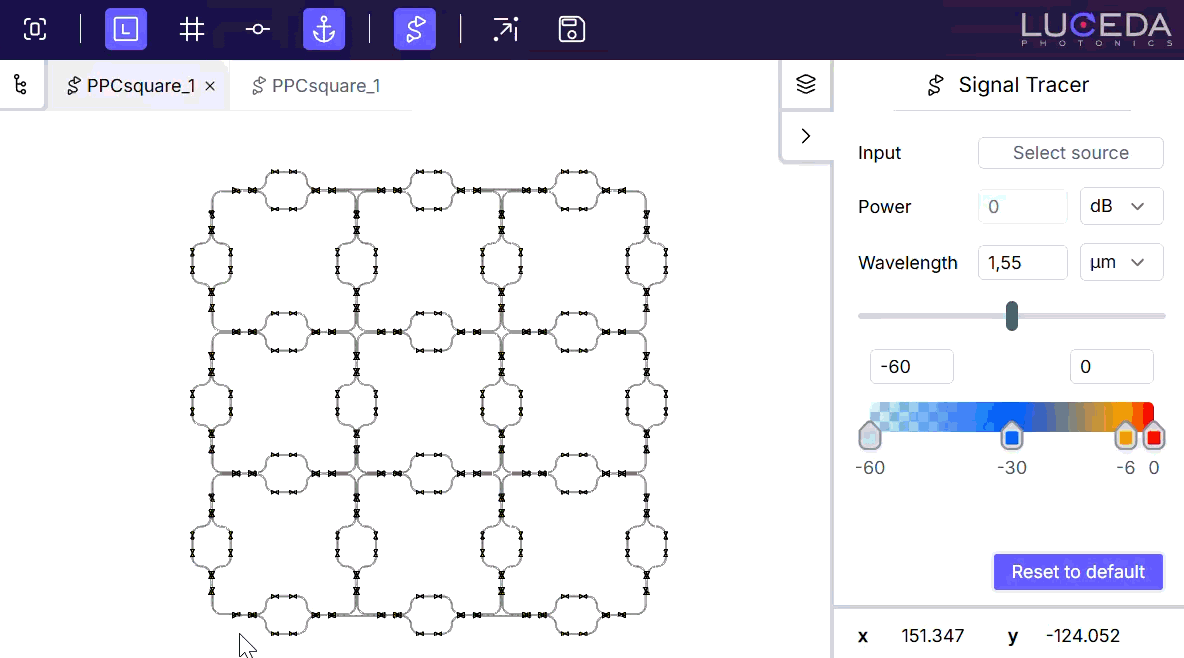Toggle the labels display button

coord(125,29)
